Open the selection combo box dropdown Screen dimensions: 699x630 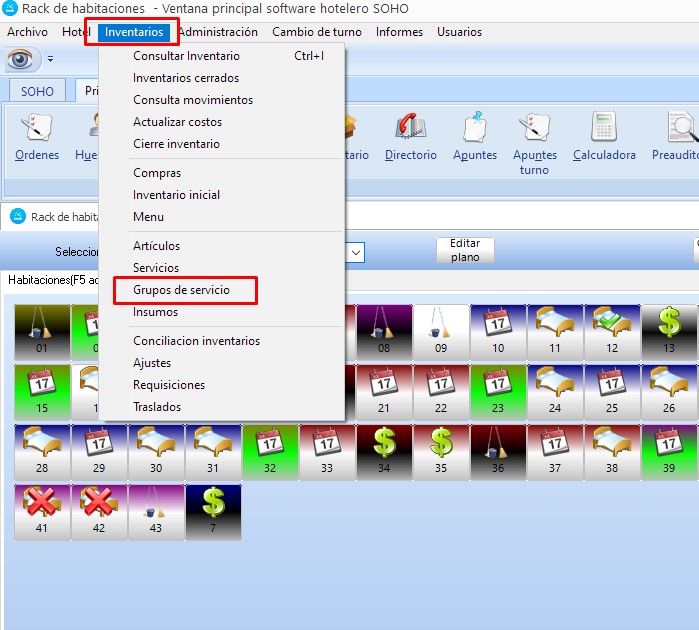coord(356,253)
